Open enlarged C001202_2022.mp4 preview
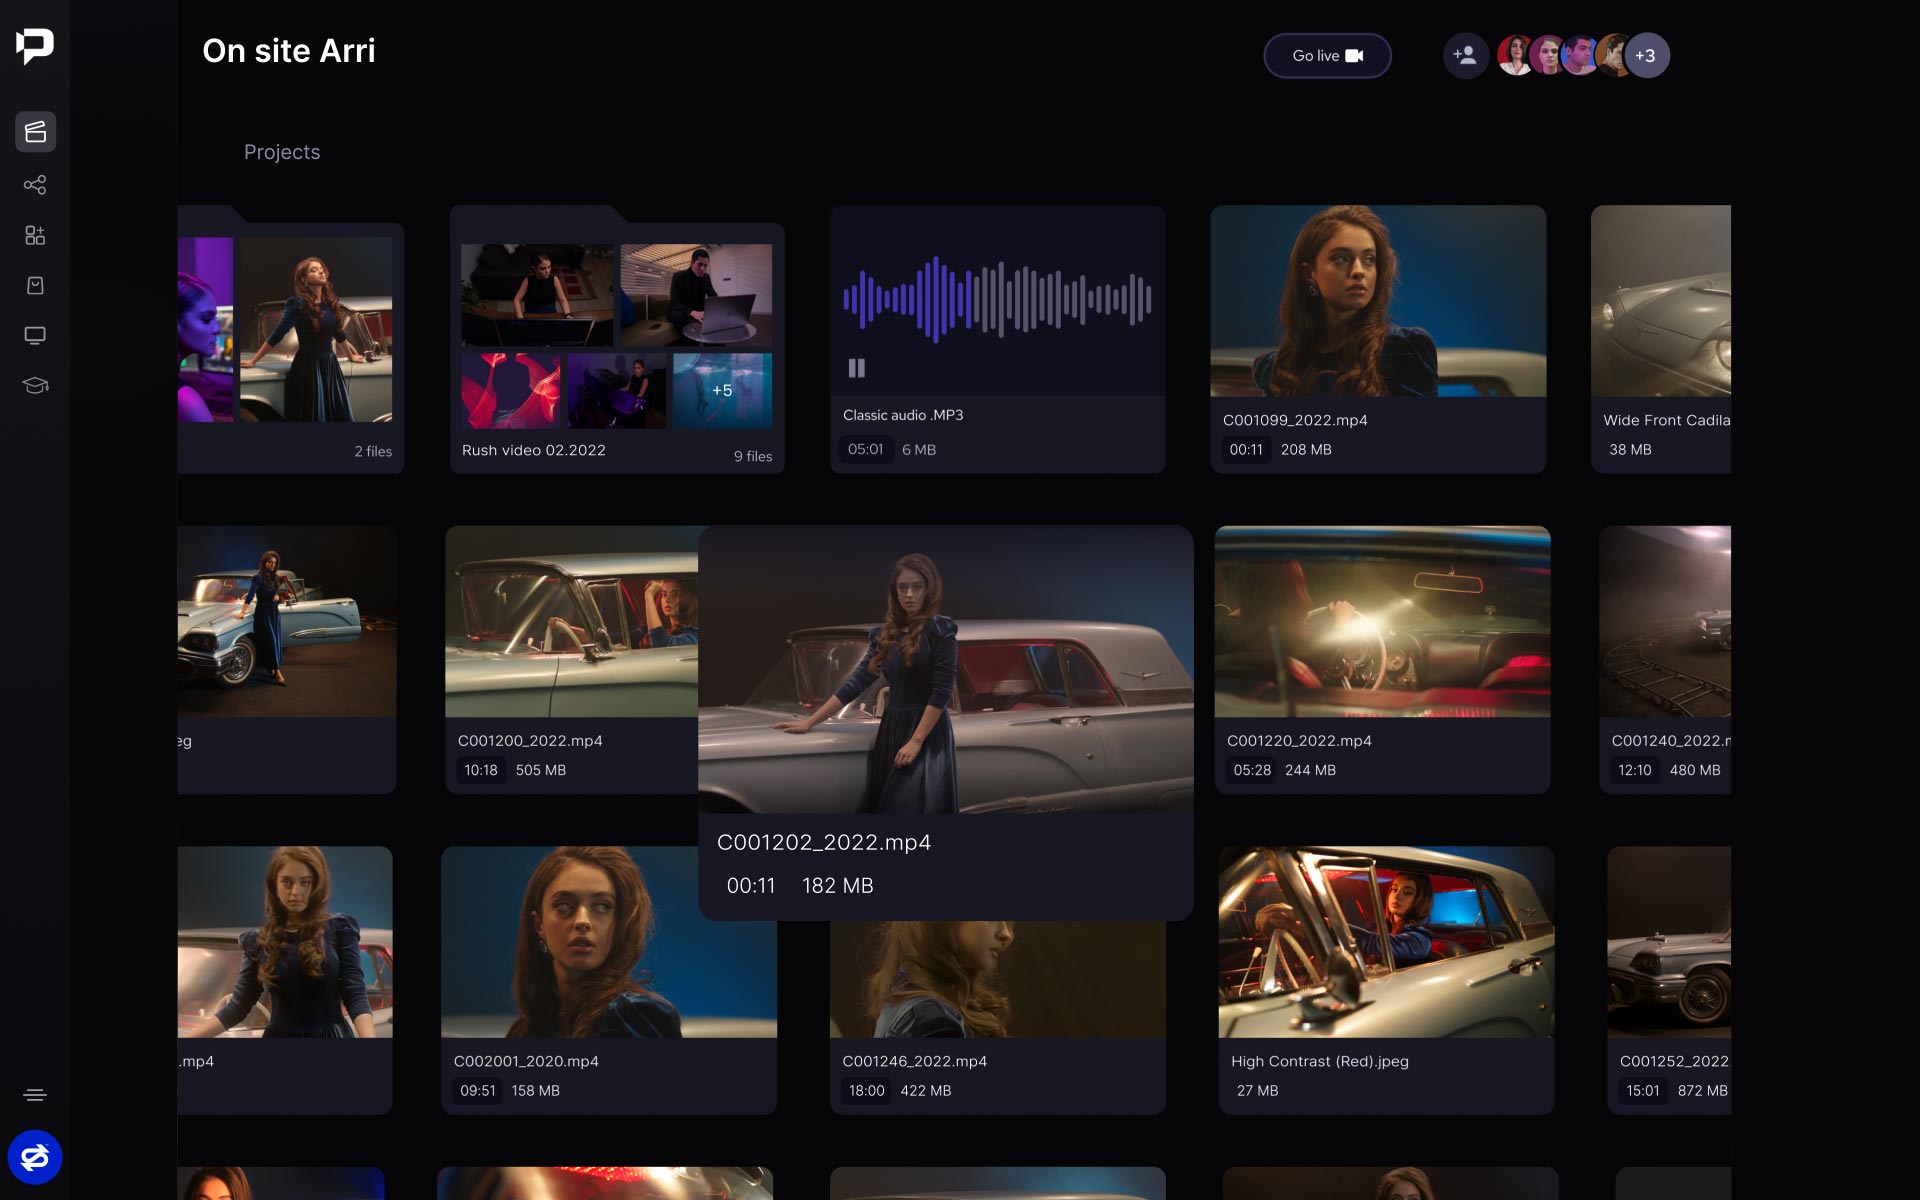1920x1200 pixels. tap(946, 669)
